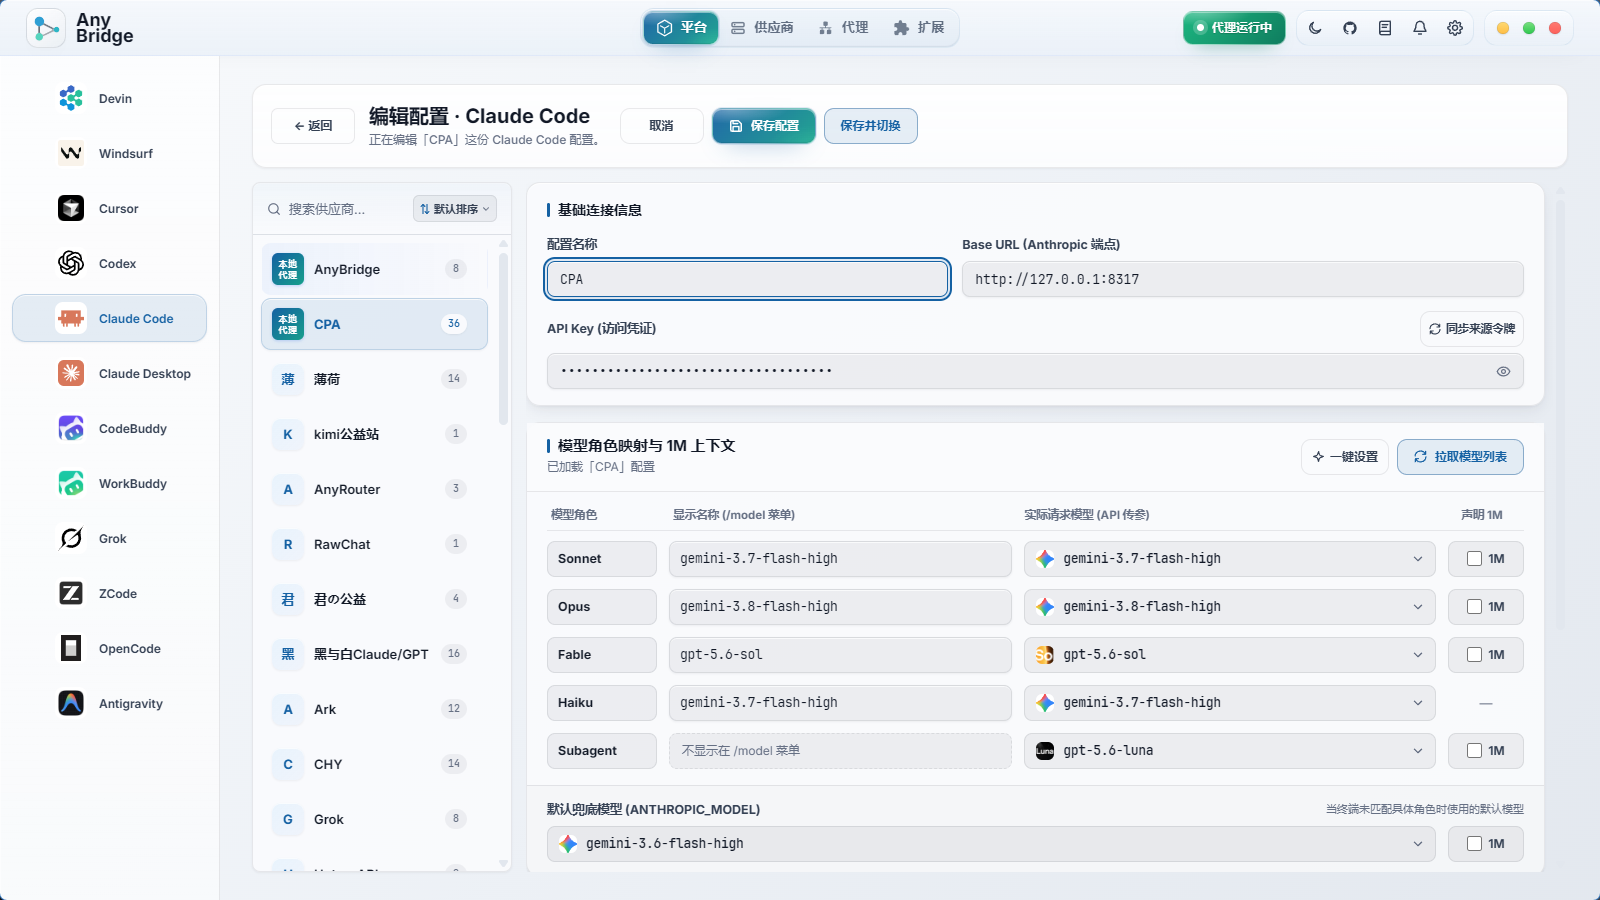1600x900 pixels.
Task: Click the OpenCode app icon
Action: pos(71,648)
